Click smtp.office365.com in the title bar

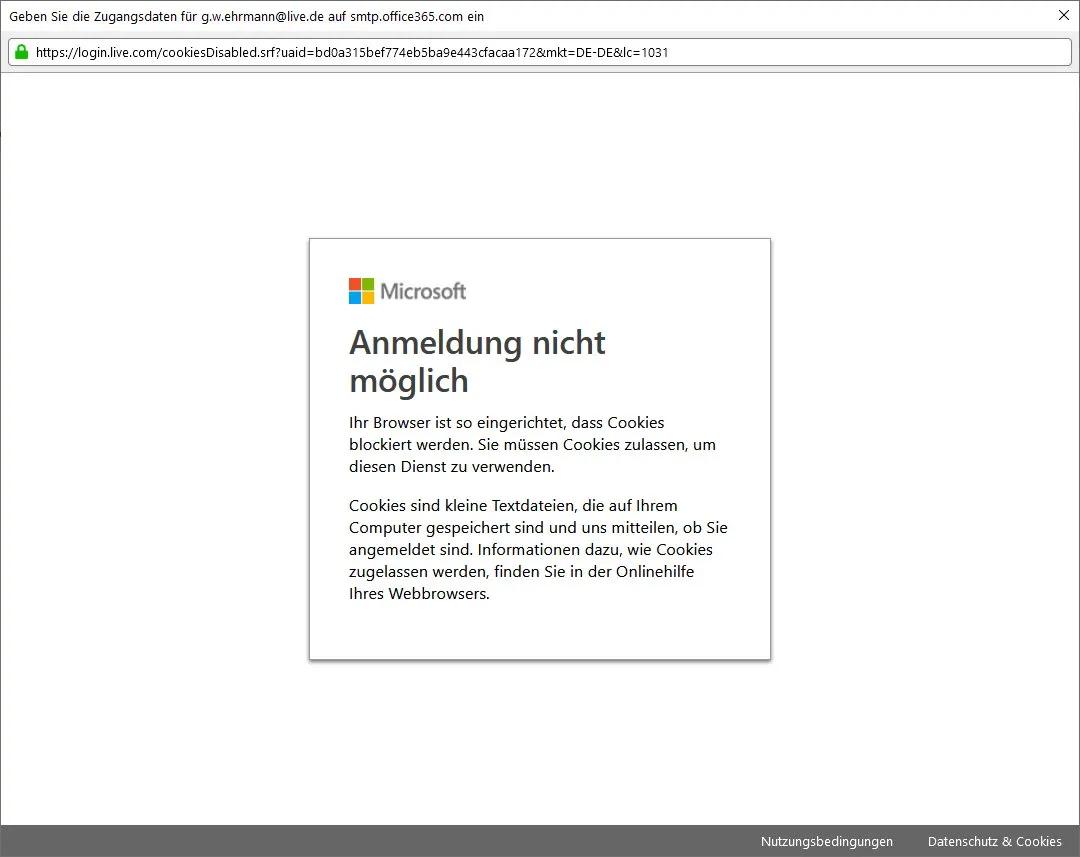406,17
